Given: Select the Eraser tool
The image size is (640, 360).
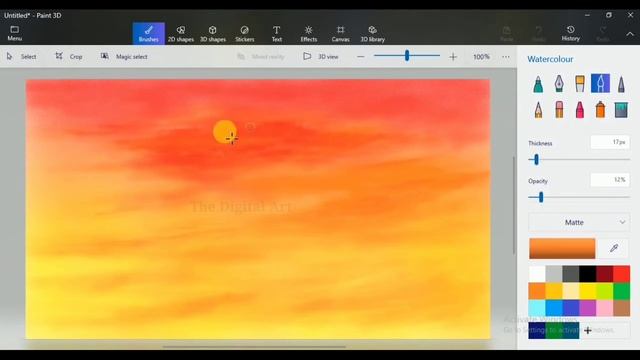Looking at the screenshot, I should [x=559, y=110].
